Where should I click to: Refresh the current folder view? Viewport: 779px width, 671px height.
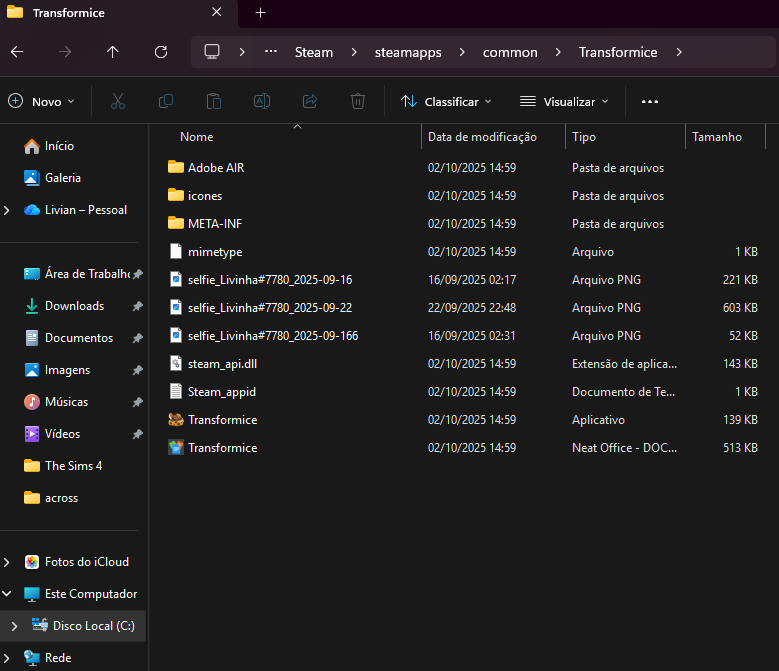coord(161,52)
